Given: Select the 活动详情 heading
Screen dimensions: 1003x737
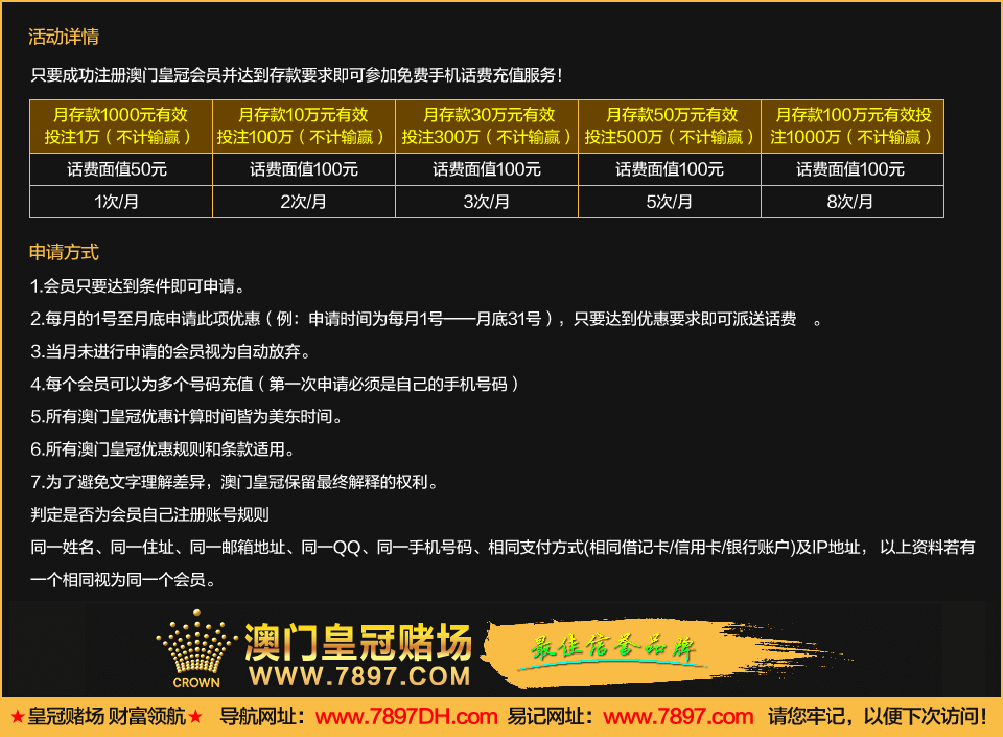Looking at the screenshot, I should (x=63, y=36).
